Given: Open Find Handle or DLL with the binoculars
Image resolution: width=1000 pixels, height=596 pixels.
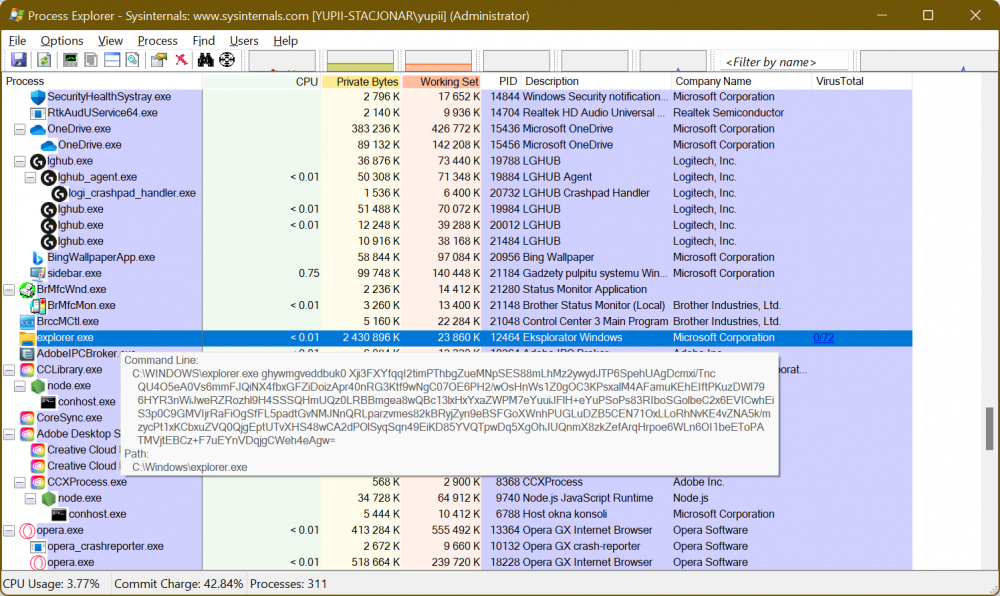Looking at the screenshot, I should (x=205, y=58).
